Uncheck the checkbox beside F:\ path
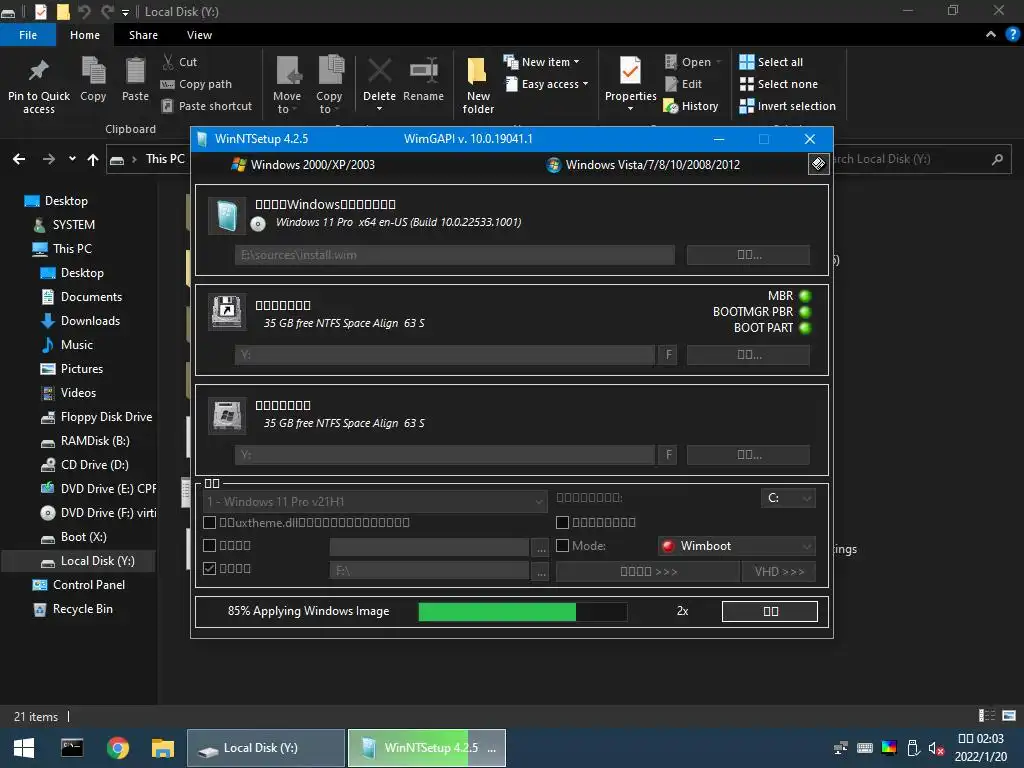The image size is (1024, 768). (x=210, y=568)
